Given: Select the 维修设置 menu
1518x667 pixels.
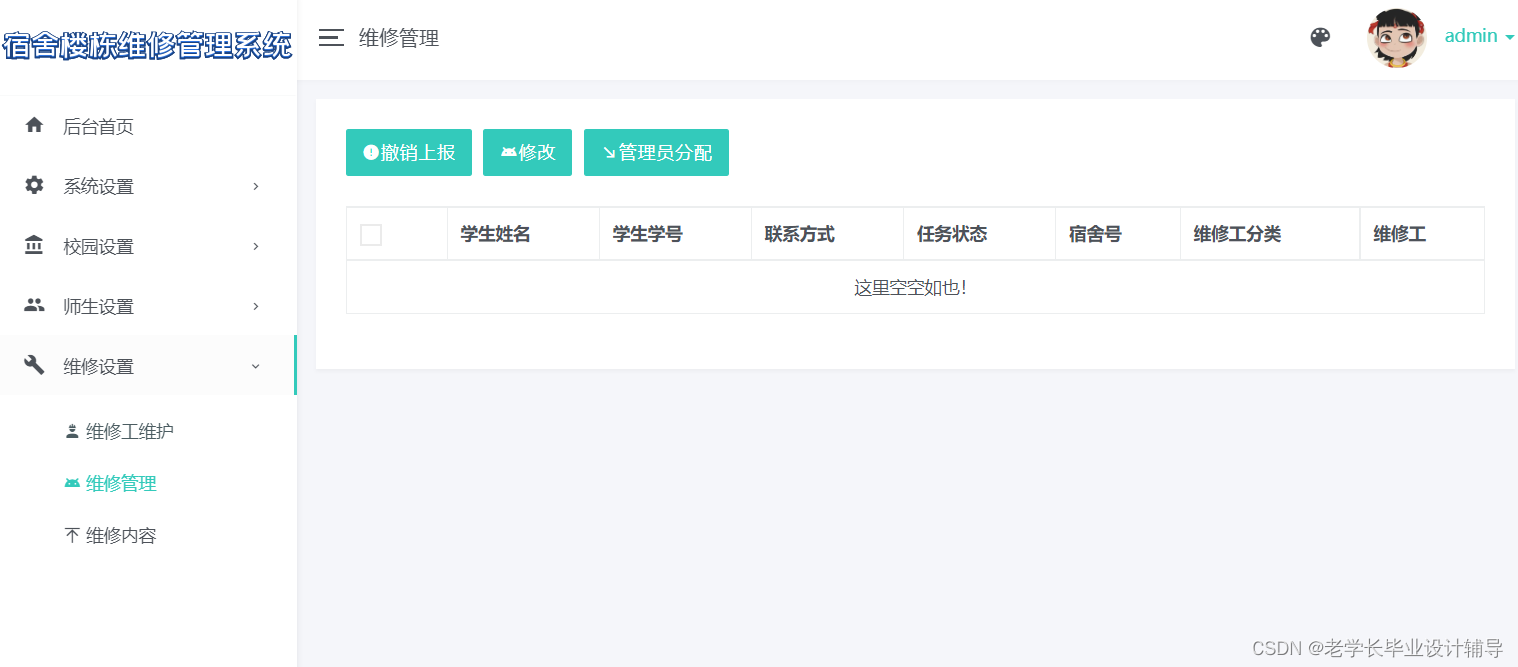Looking at the screenshot, I should point(148,366).
